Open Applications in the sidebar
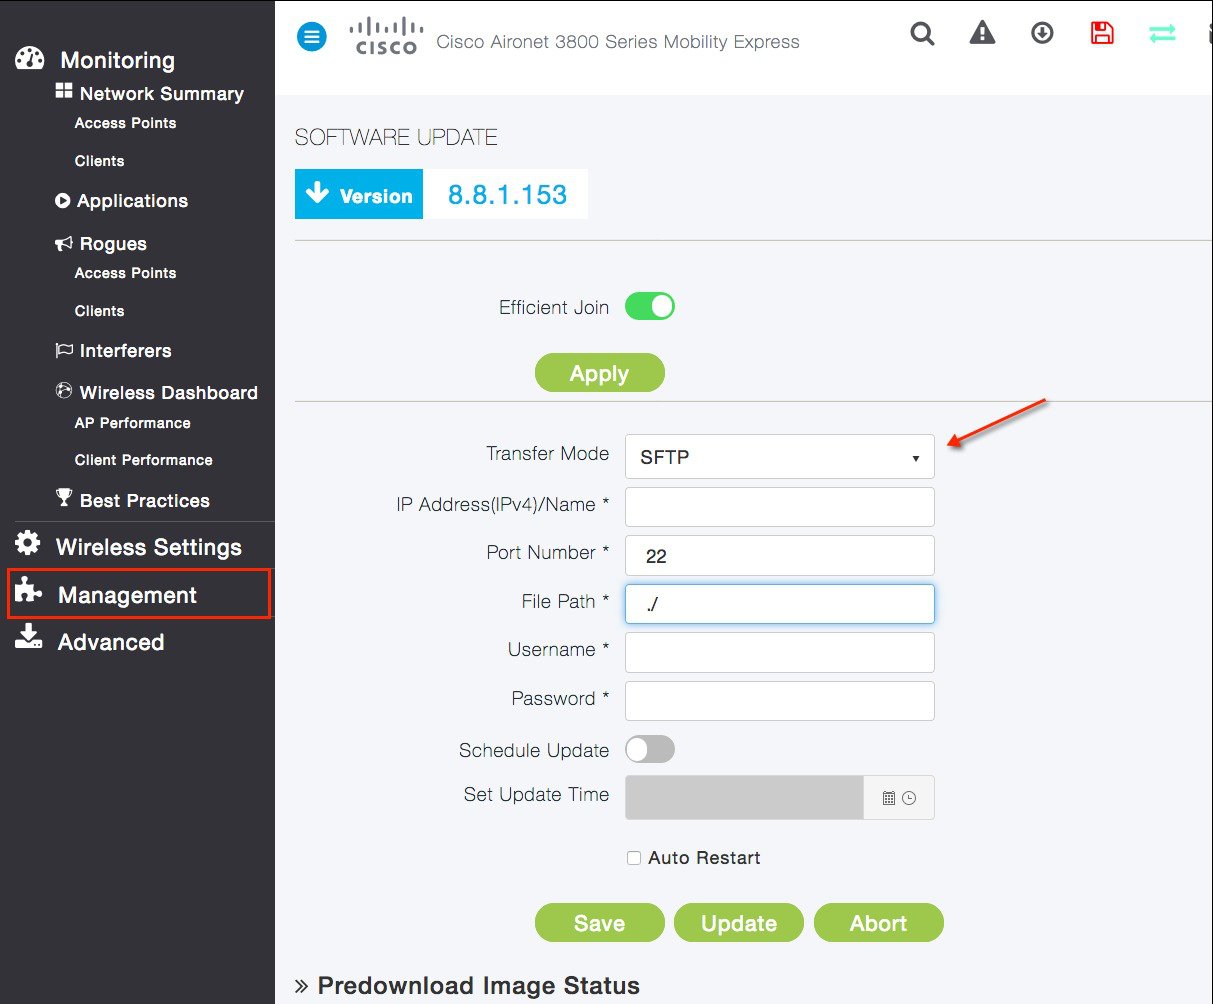1213x1004 pixels. click(132, 201)
